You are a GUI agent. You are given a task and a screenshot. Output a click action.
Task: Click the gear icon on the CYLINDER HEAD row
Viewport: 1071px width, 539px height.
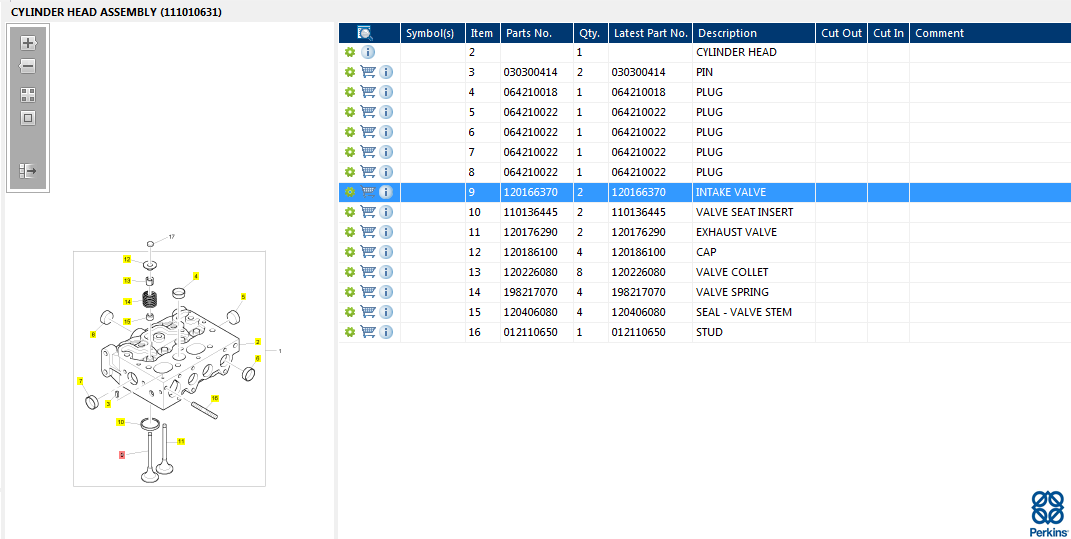pos(350,52)
